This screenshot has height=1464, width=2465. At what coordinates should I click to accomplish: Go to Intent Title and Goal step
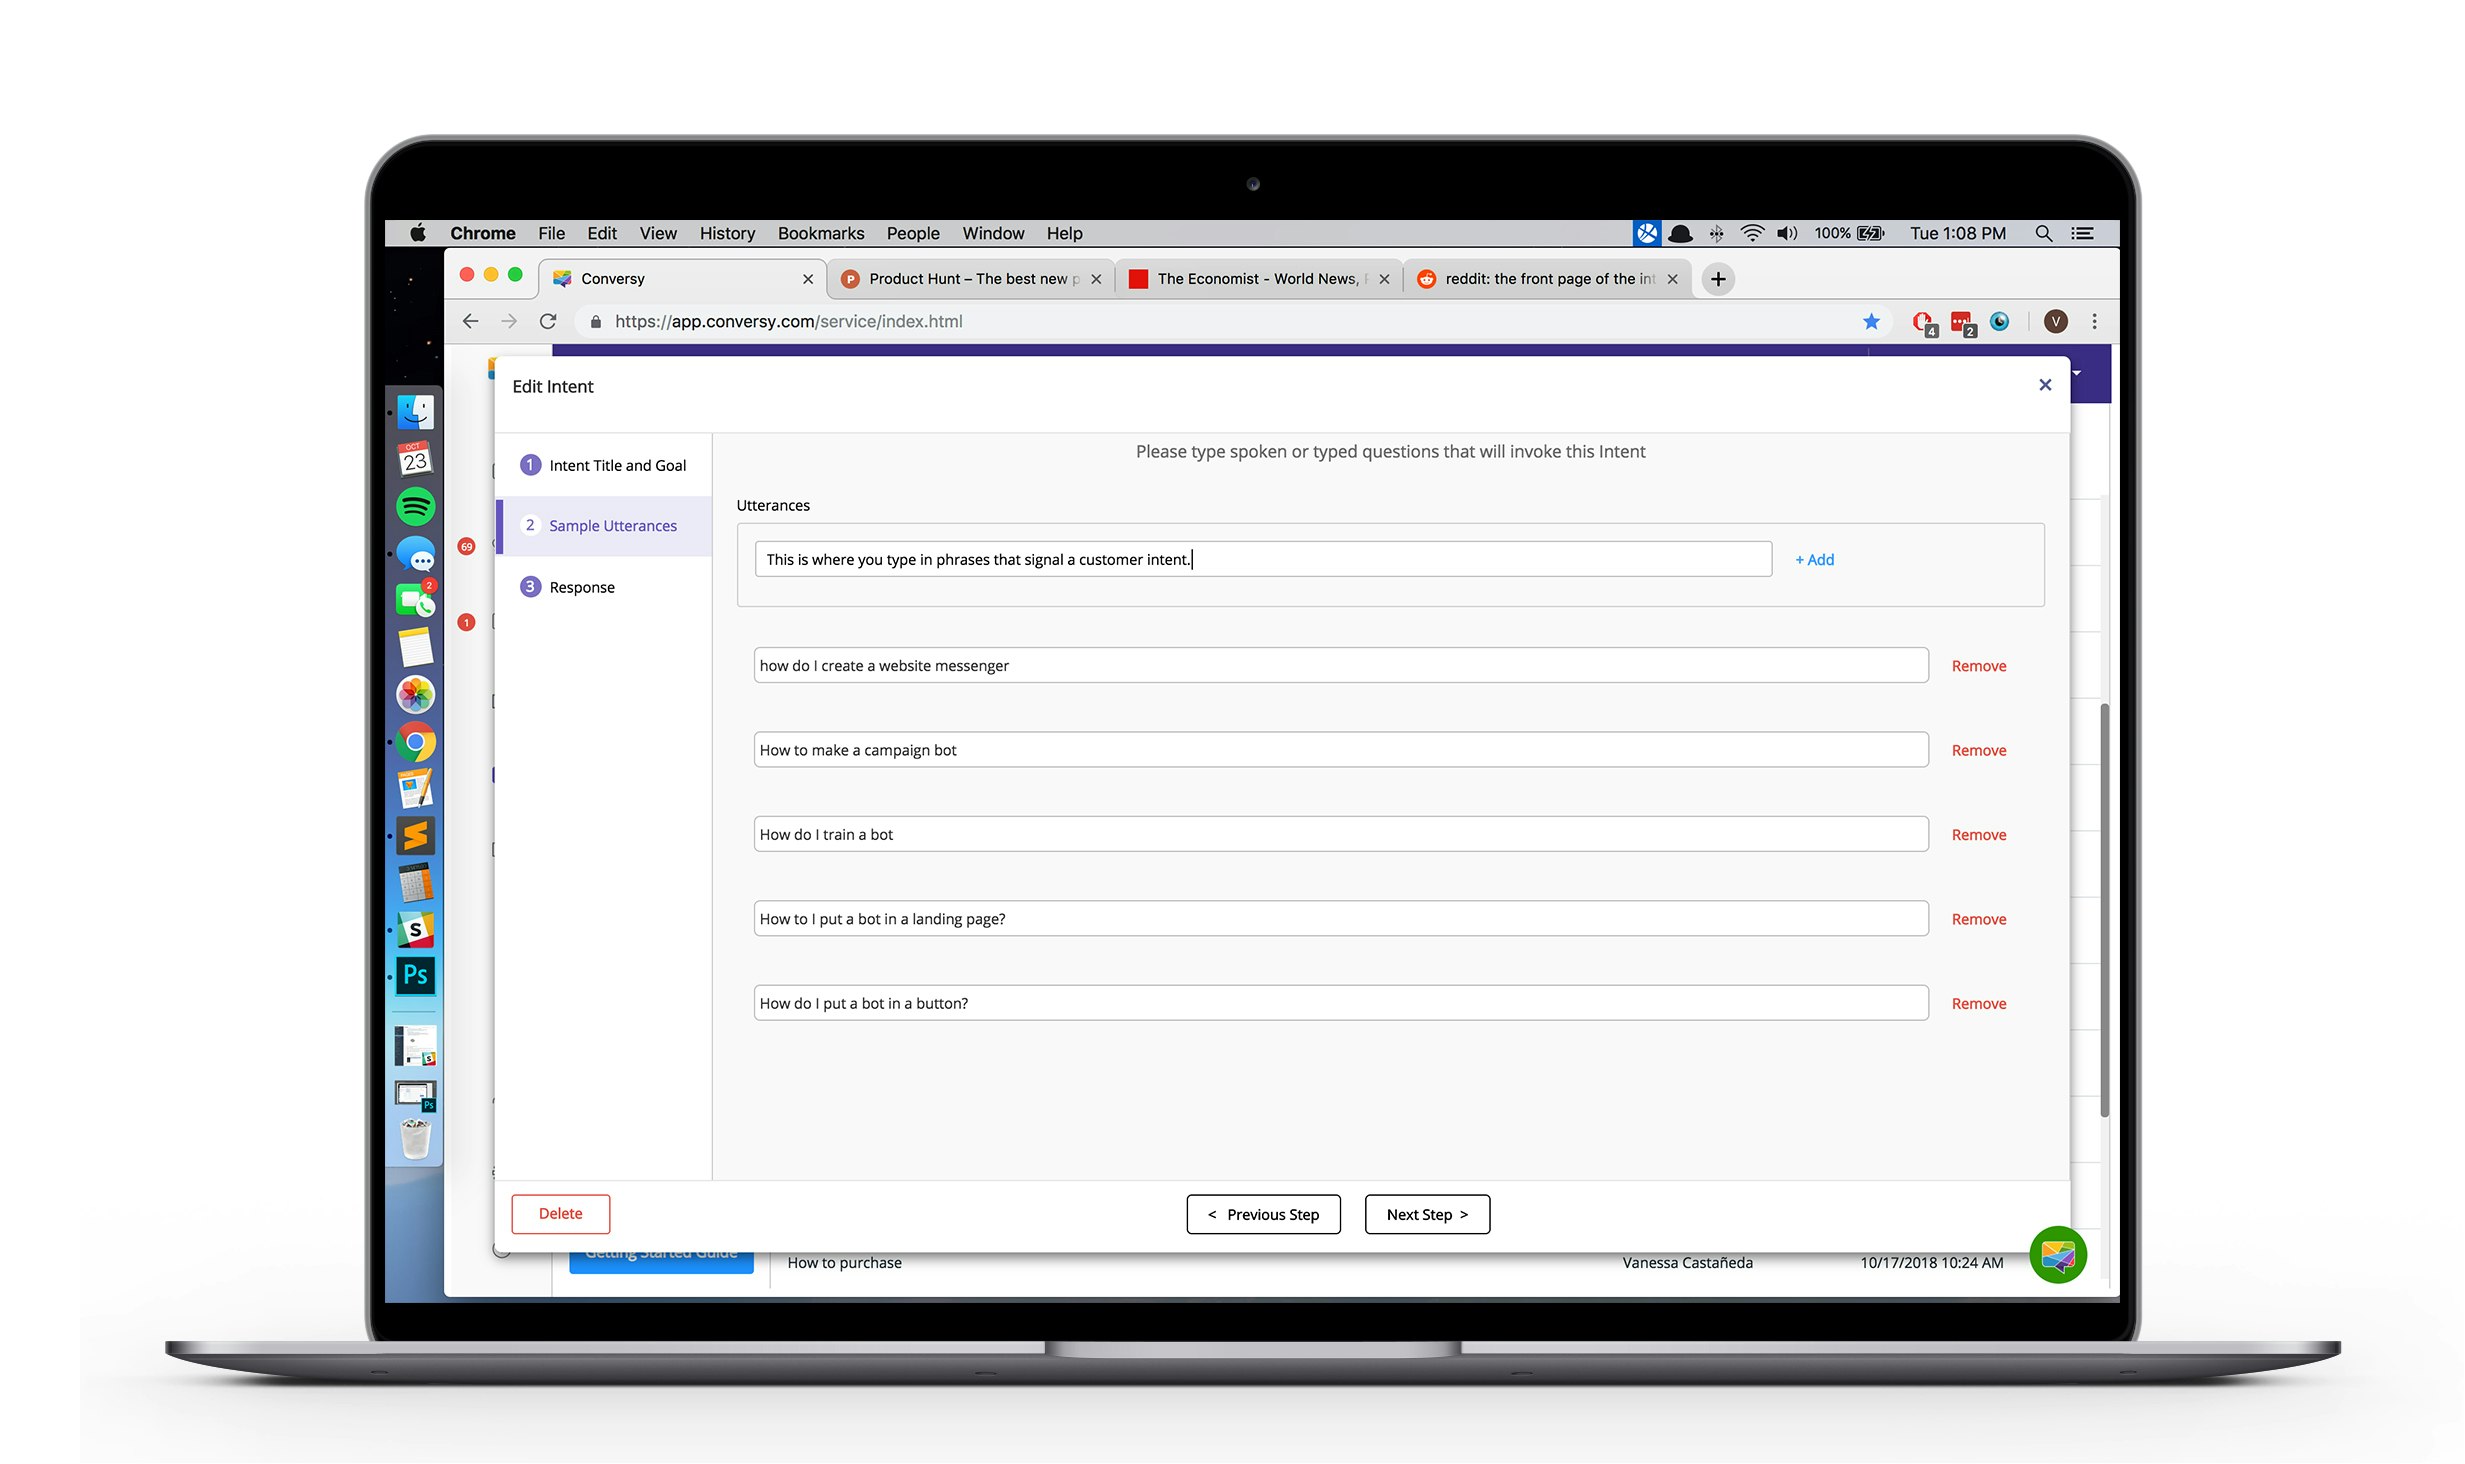pos(617,465)
